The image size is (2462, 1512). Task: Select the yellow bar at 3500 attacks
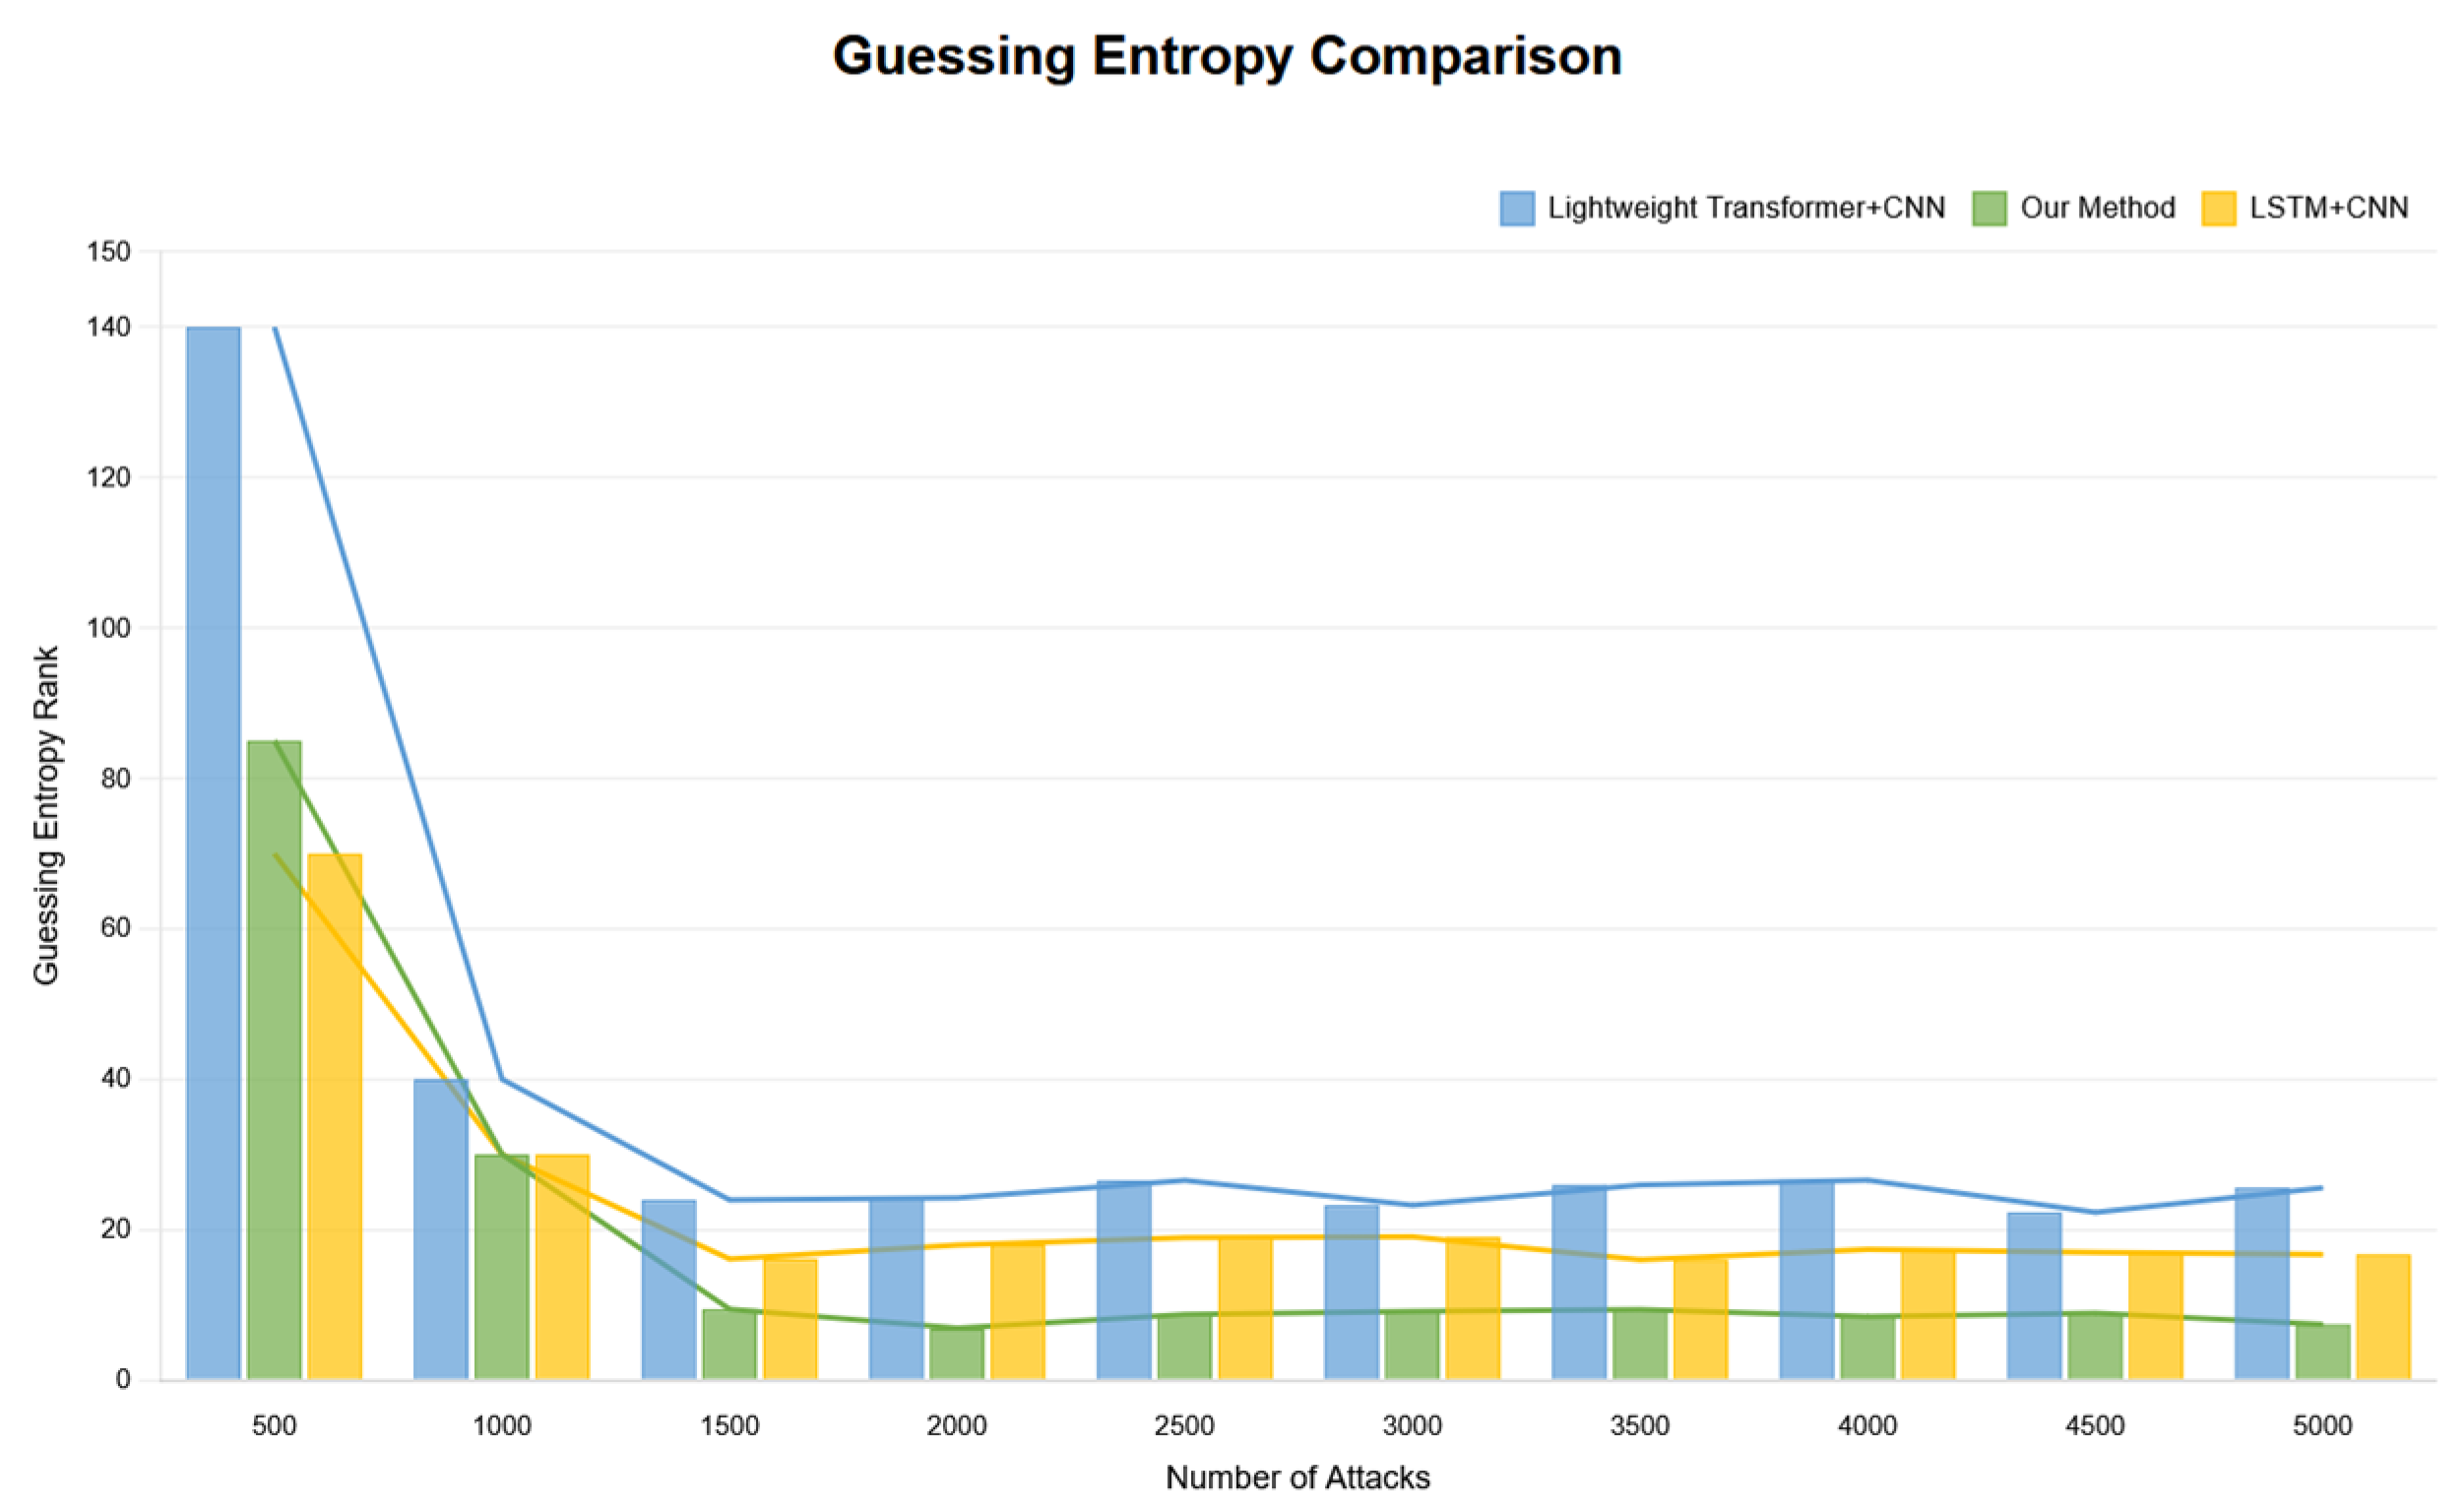click(x=1701, y=1320)
